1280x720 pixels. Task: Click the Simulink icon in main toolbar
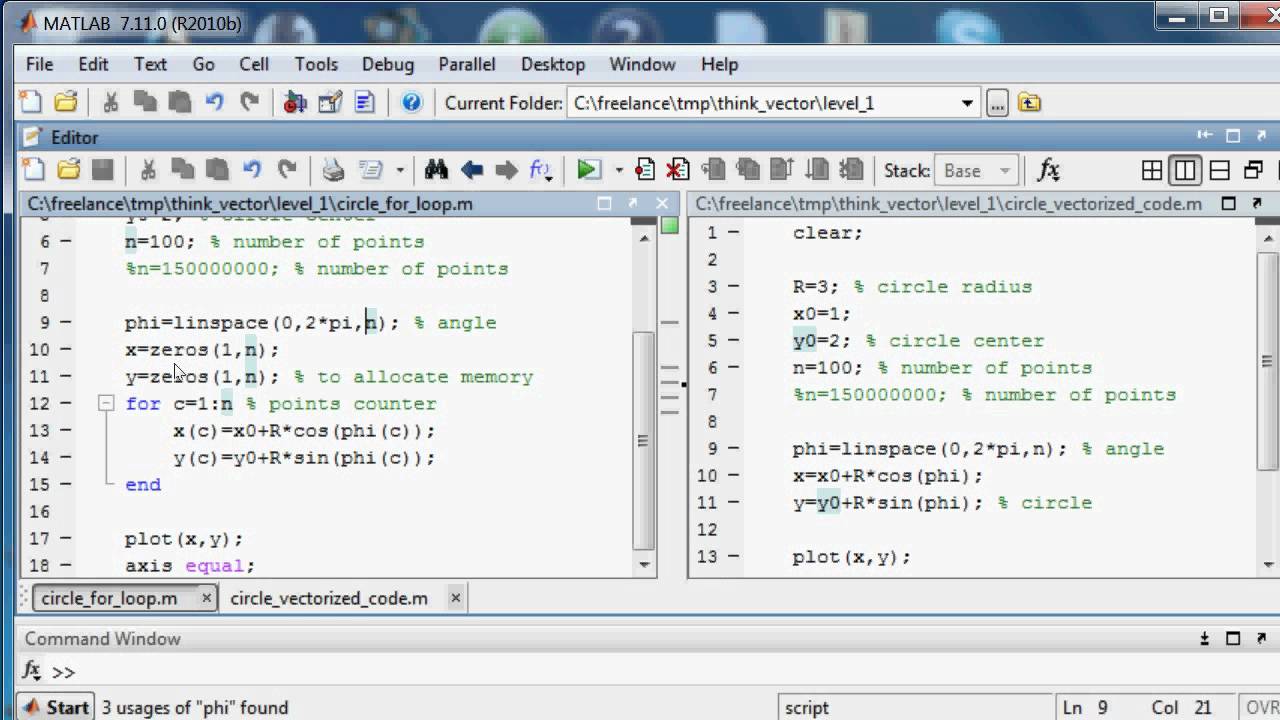tap(295, 102)
